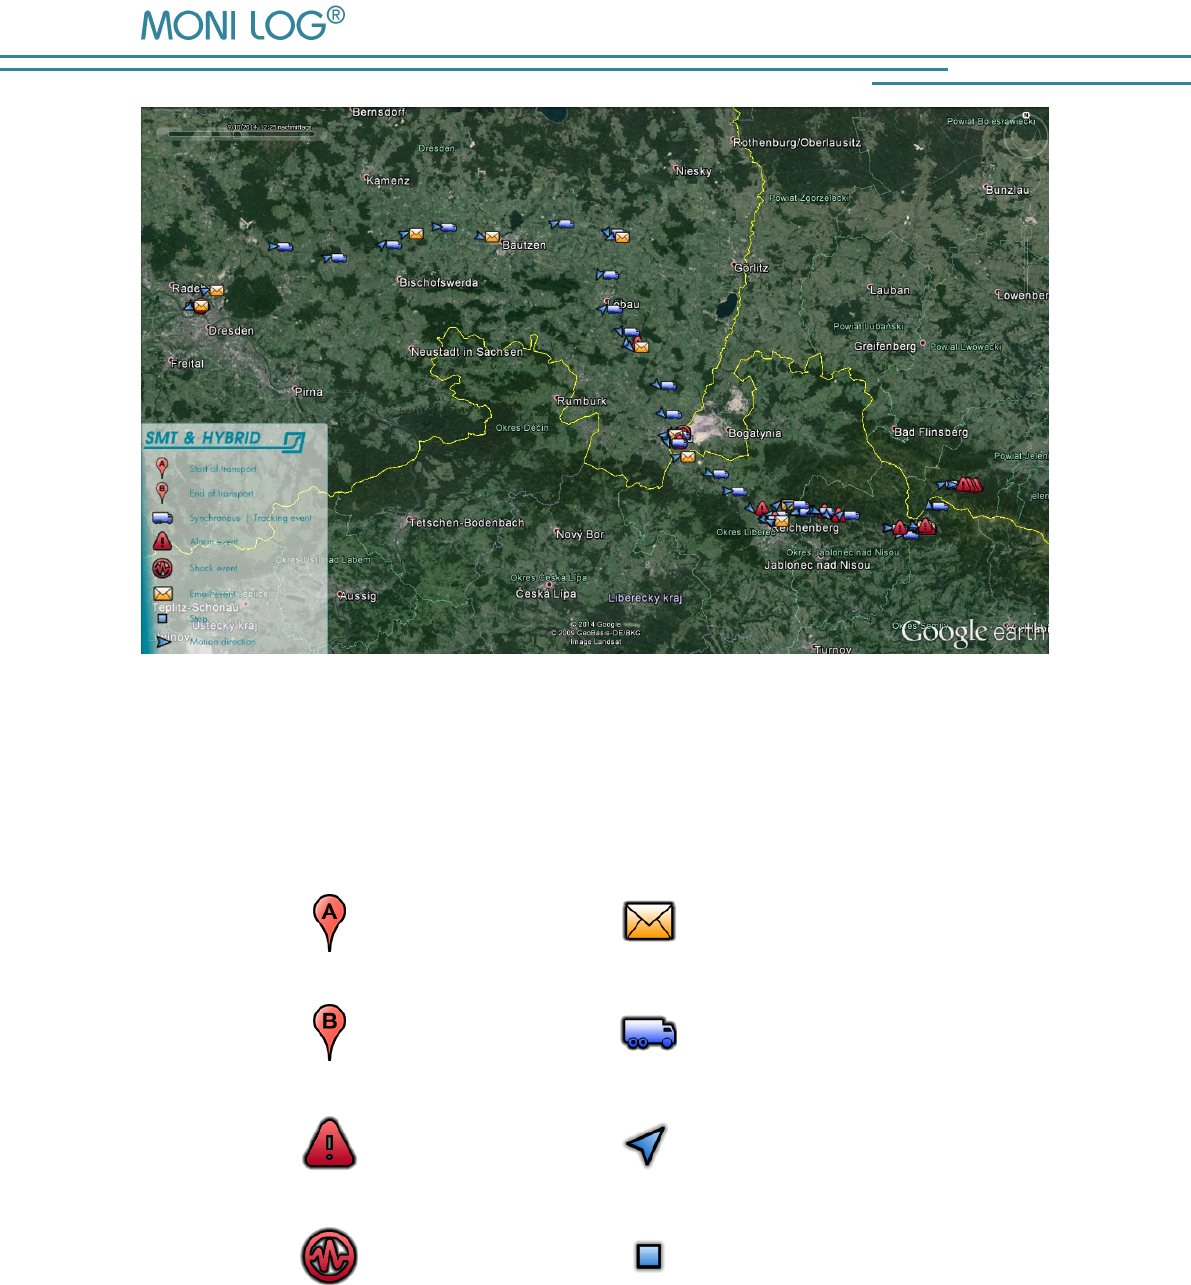The height and width of the screenshot is (1285, 1191).
Task: Click the large red B end pin below the map
Action: click(x=330, y=1033)
